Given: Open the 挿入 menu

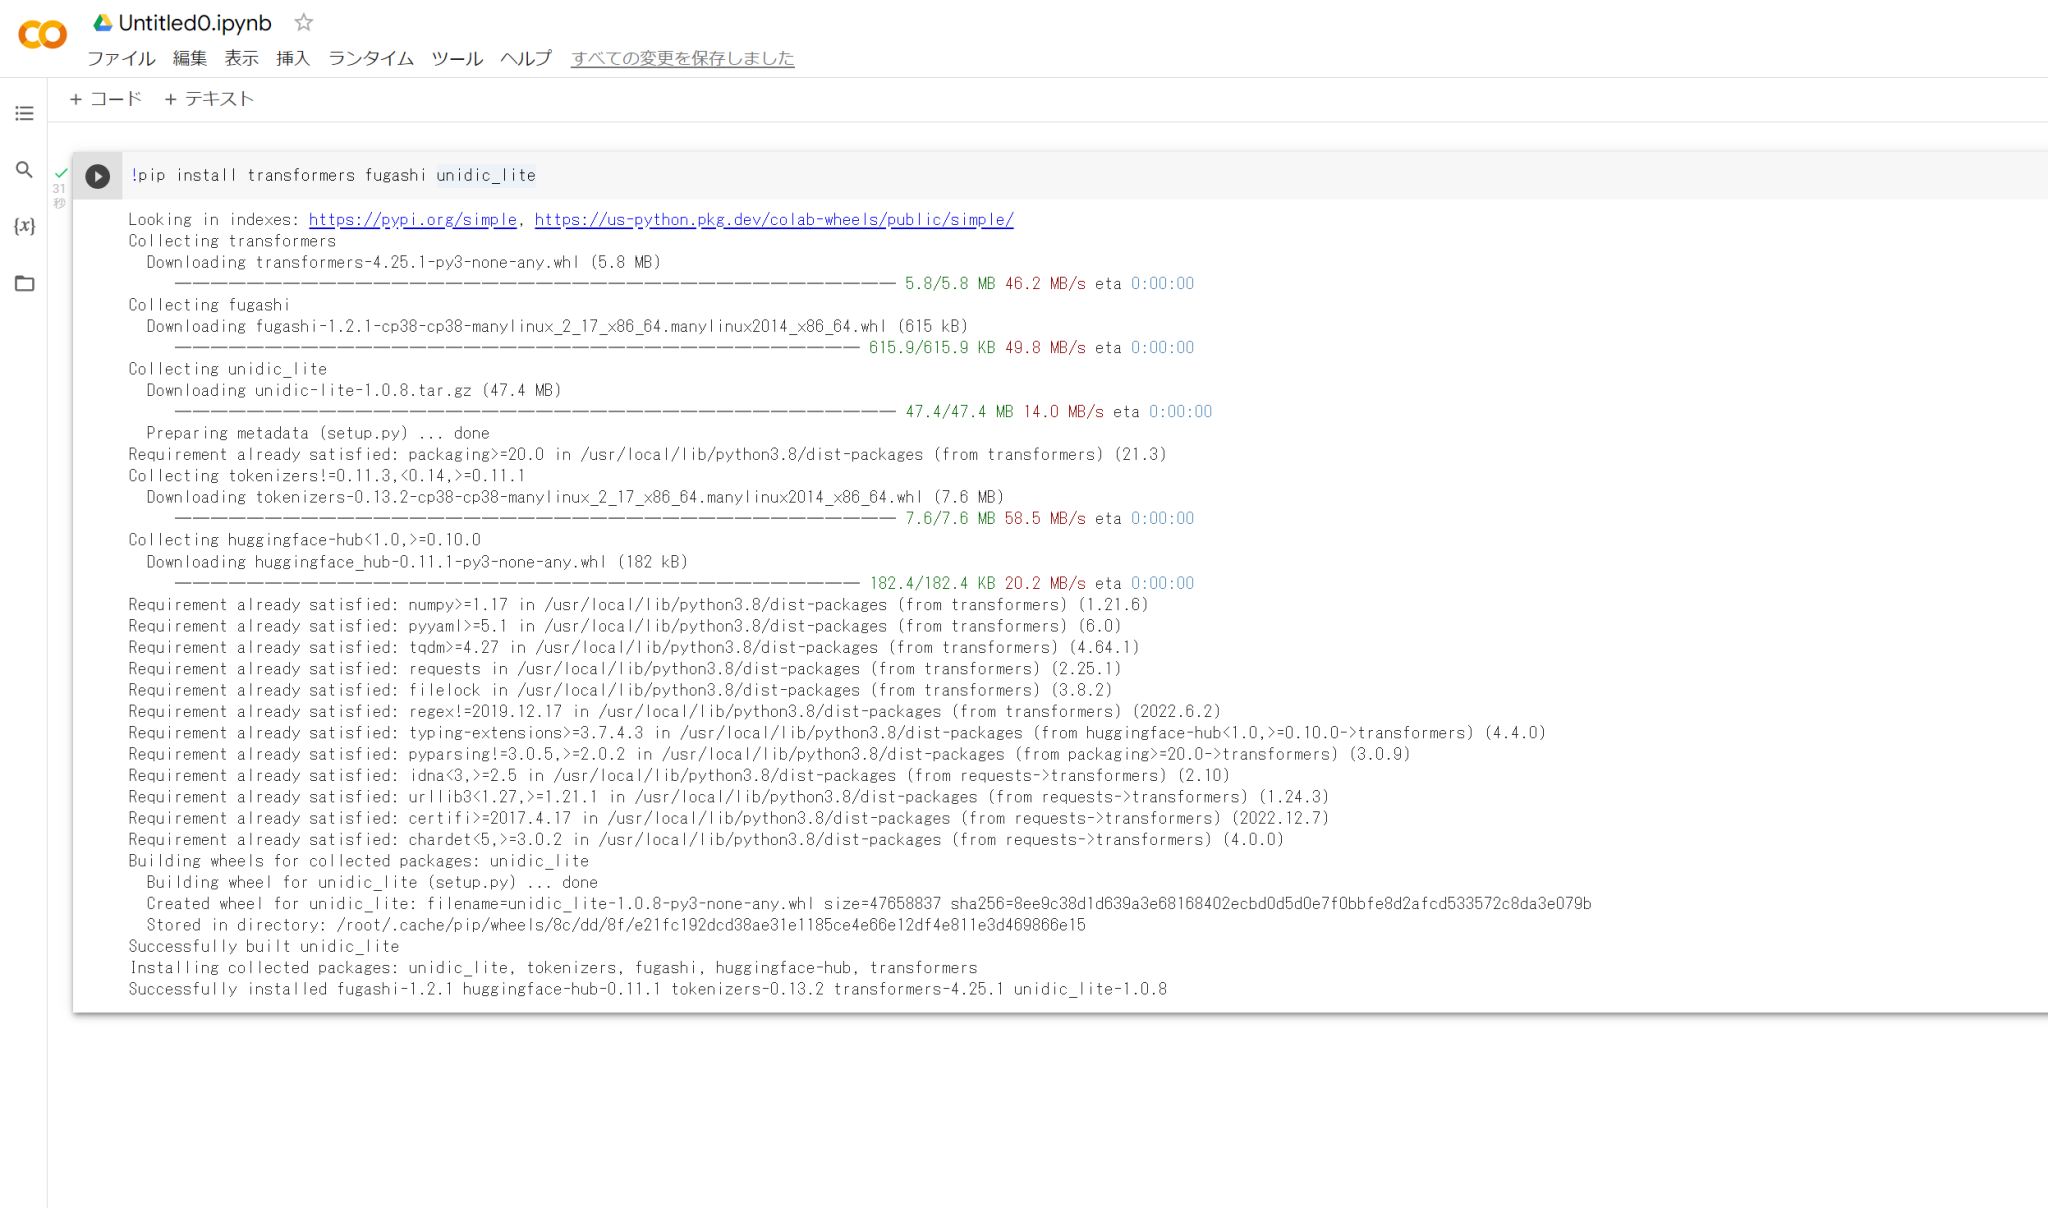Looking at the screenshot, I should pos(293,58).
